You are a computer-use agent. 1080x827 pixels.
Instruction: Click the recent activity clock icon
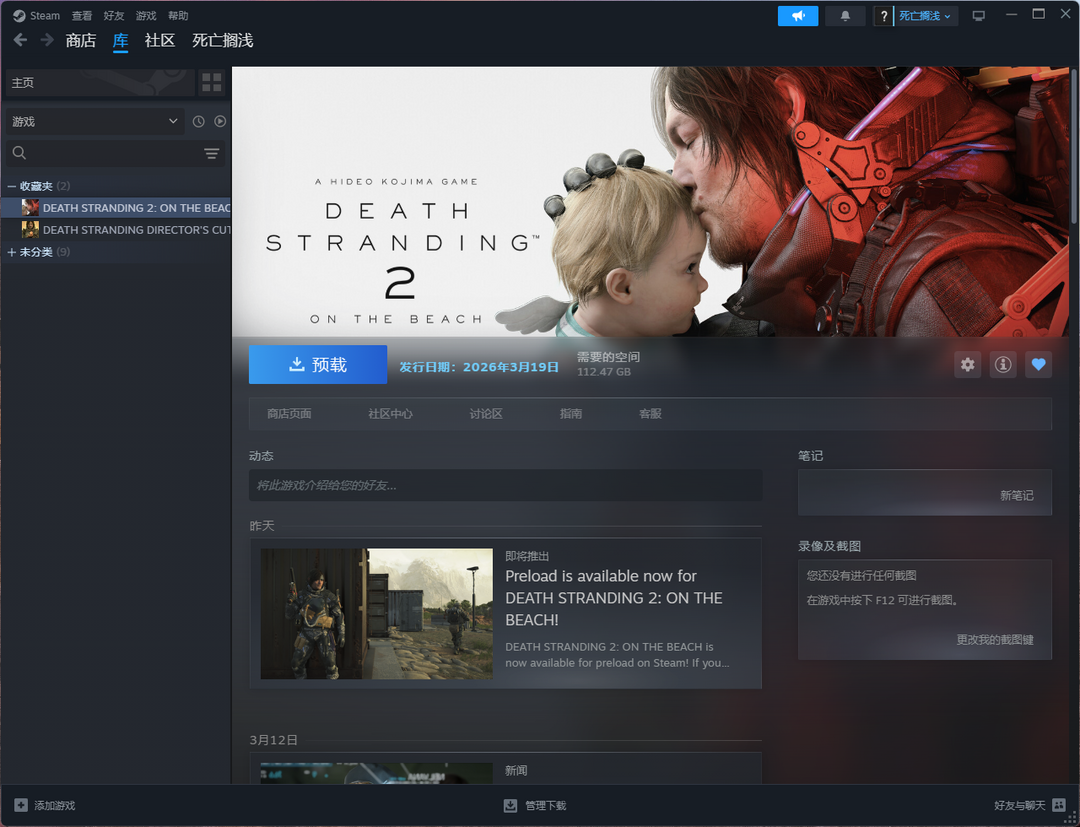pos(198,121)
